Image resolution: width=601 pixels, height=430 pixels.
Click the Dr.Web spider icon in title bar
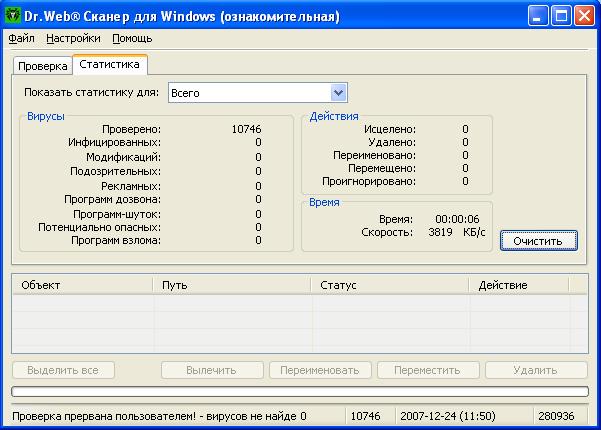[12, 15]
